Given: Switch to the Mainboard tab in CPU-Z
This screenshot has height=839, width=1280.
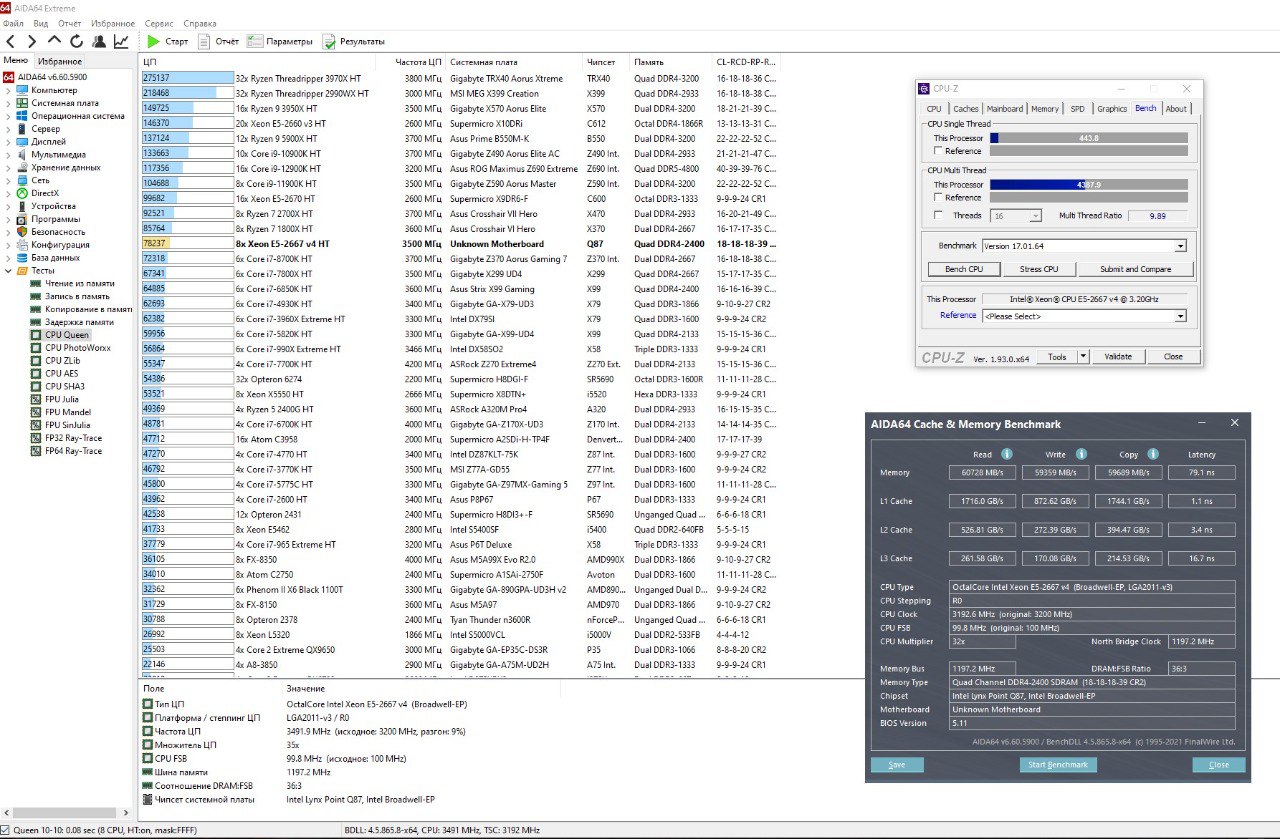Looking at the screenshot, I should tap(1004, 109).
